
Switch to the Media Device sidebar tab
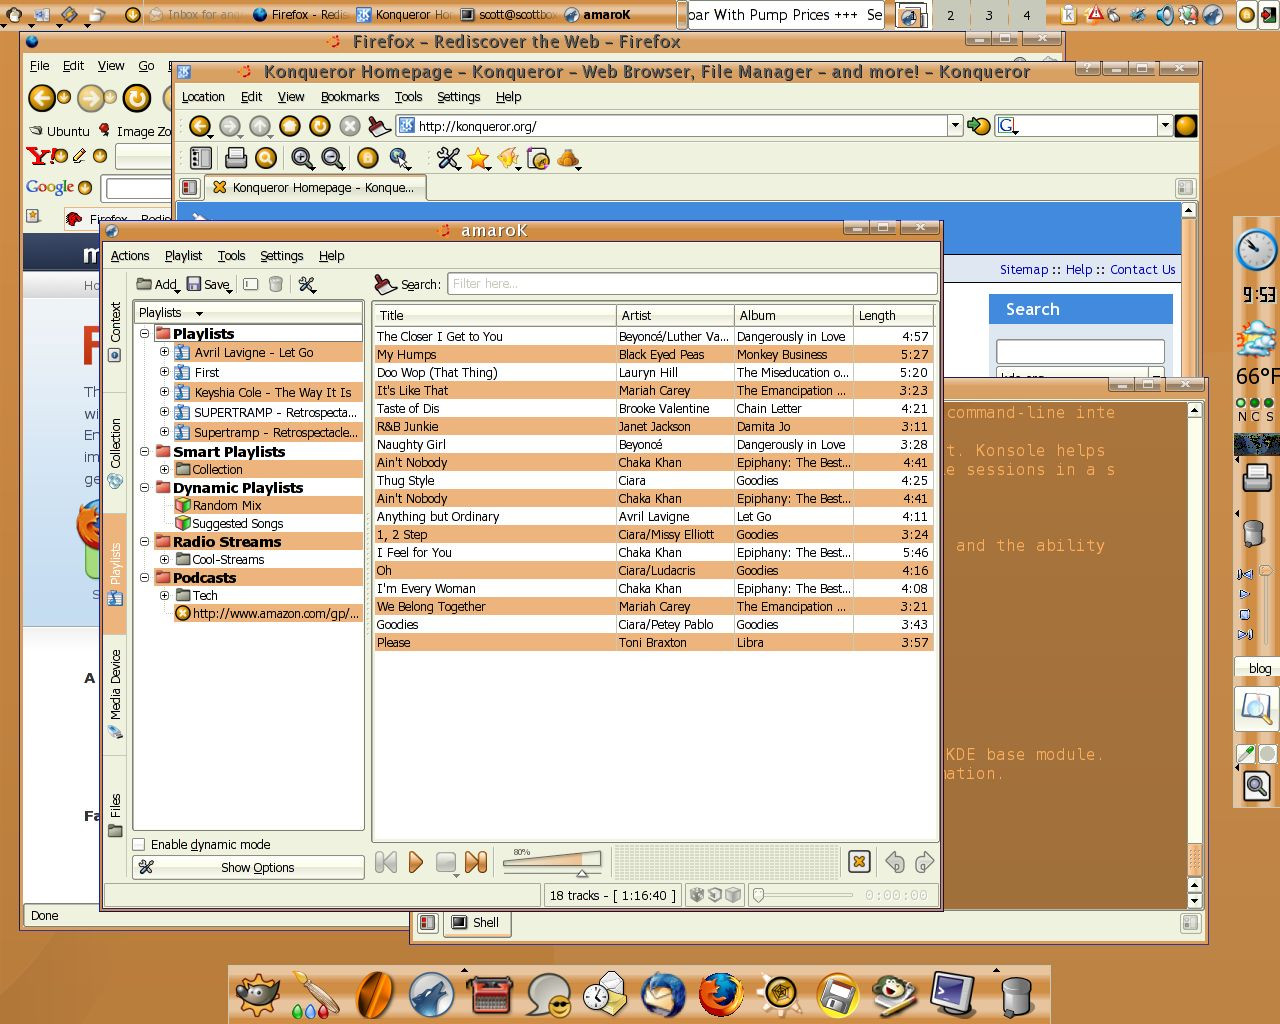pos(115,694)
